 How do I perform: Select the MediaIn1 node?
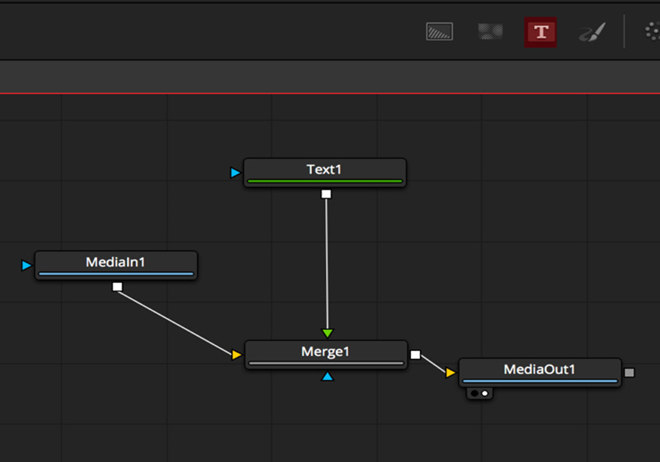[116, 264]
